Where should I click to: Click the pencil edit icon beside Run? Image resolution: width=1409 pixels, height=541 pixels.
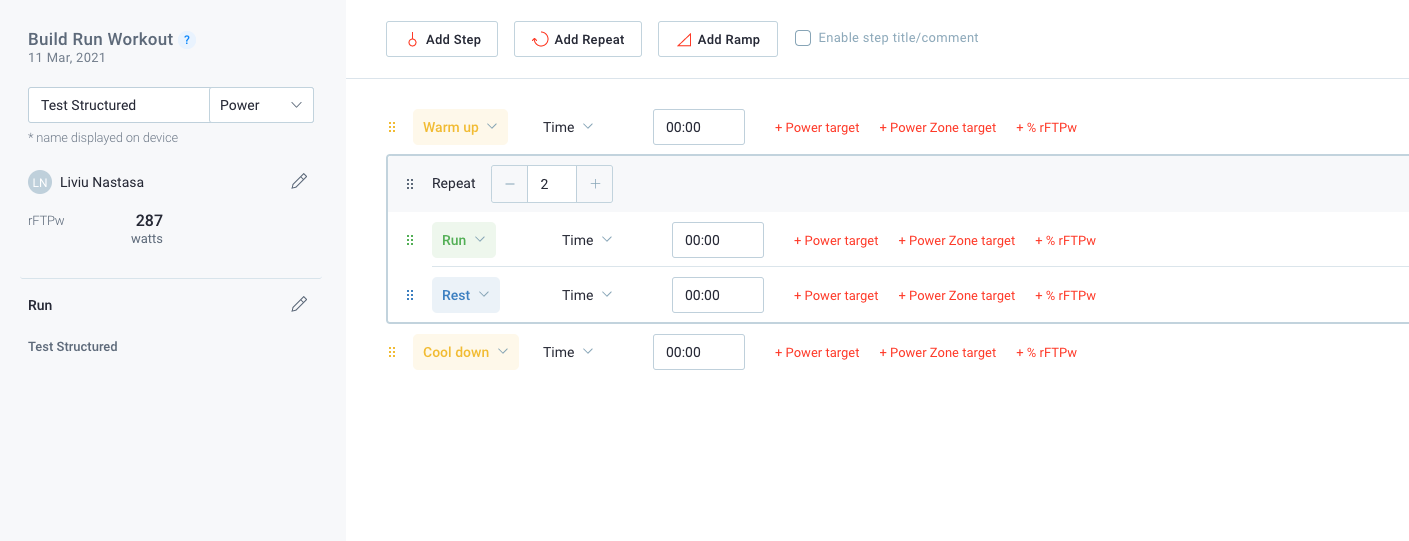[299, 304]
